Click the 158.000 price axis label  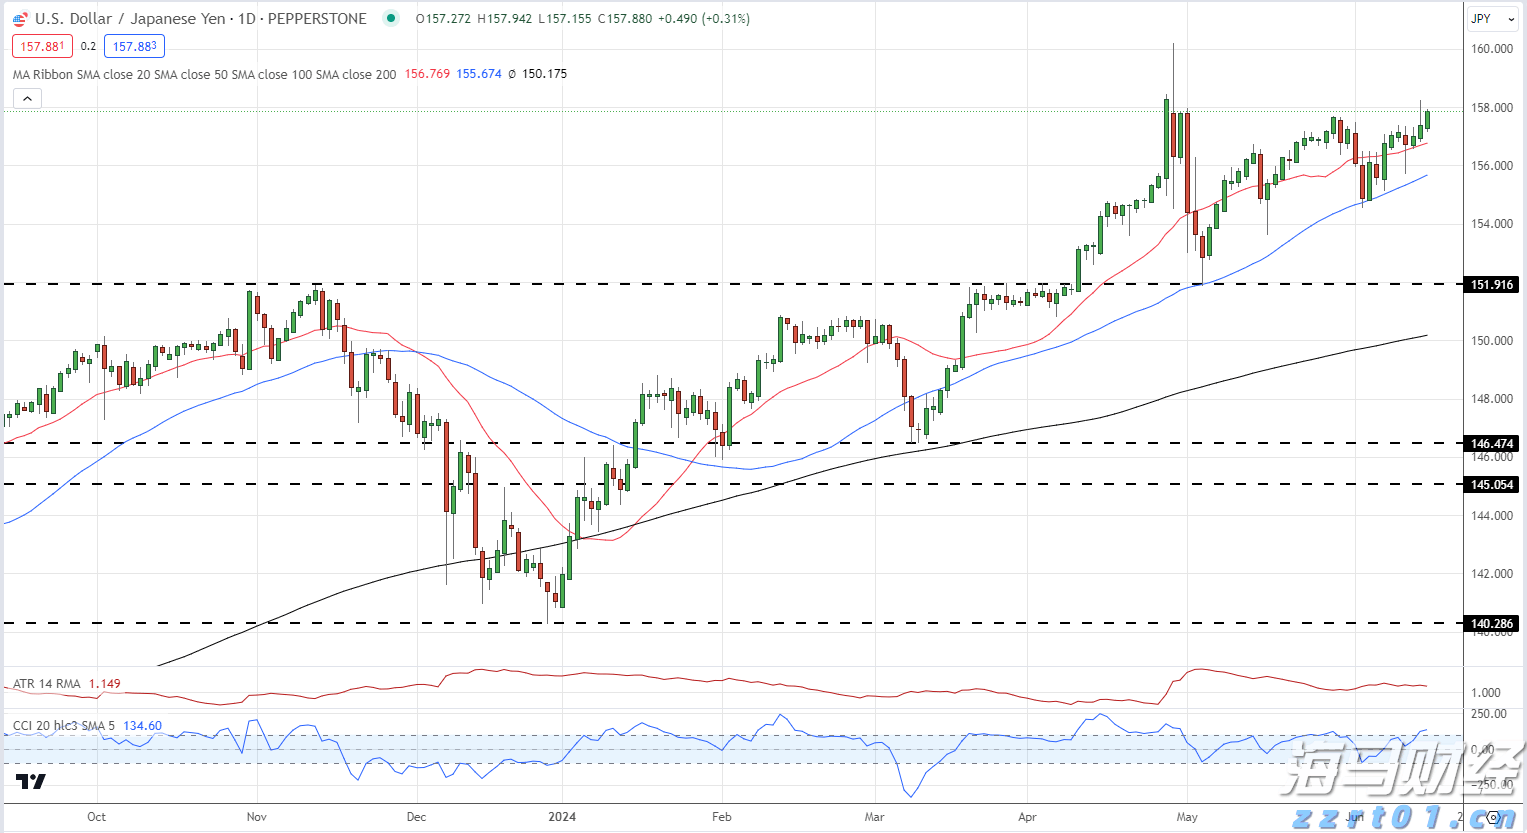pyautogui.click(x=1492, y=108)
